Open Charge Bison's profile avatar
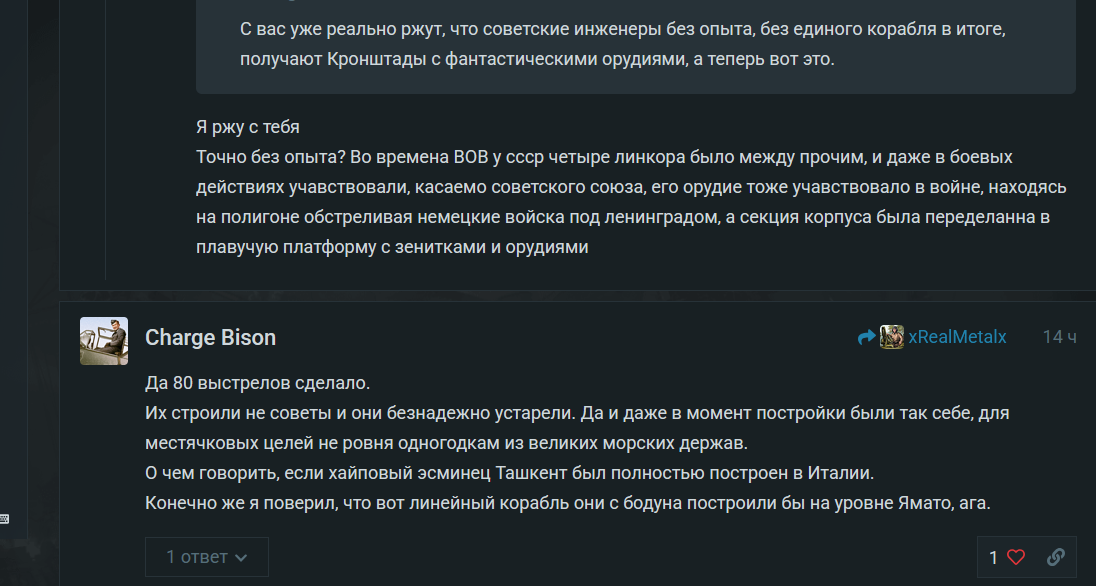This screenshot has width=1096, height=586. tap(103, 341)
